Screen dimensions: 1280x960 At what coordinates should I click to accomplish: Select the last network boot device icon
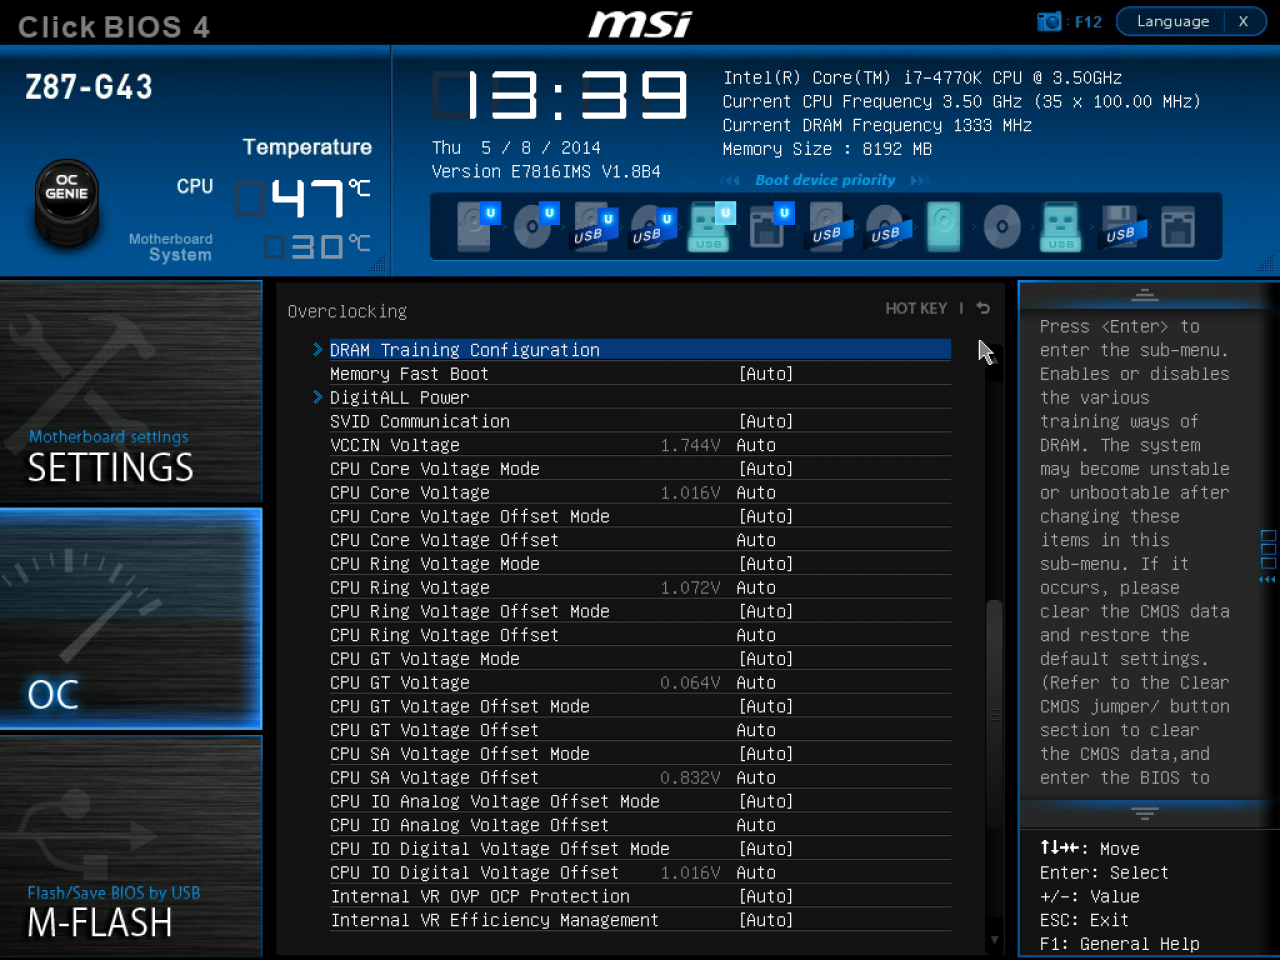[1178, 227]
